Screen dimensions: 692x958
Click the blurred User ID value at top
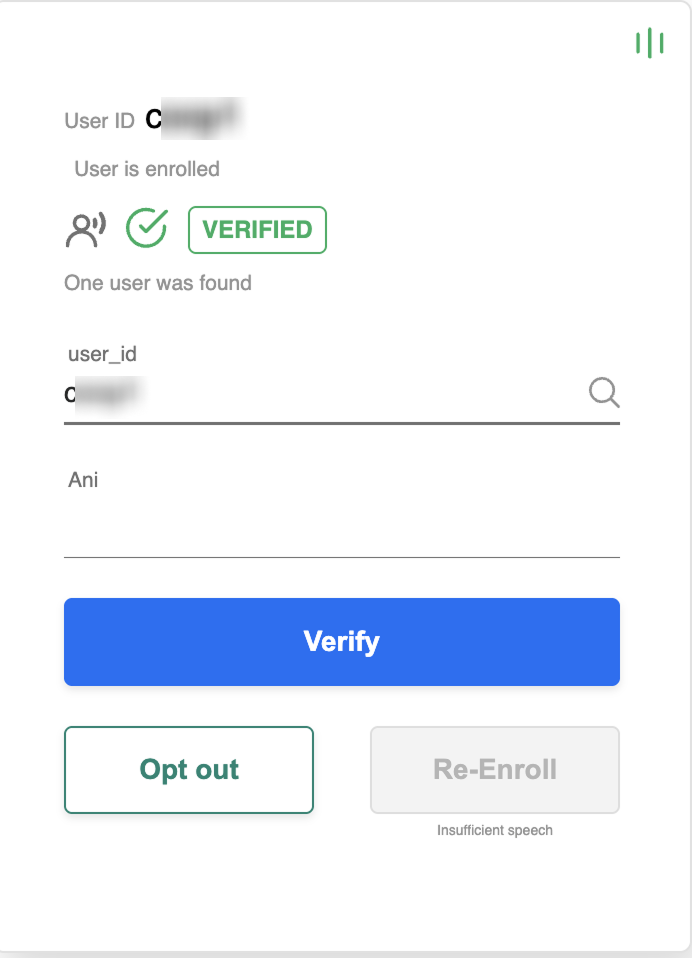(x=195, y=119)
